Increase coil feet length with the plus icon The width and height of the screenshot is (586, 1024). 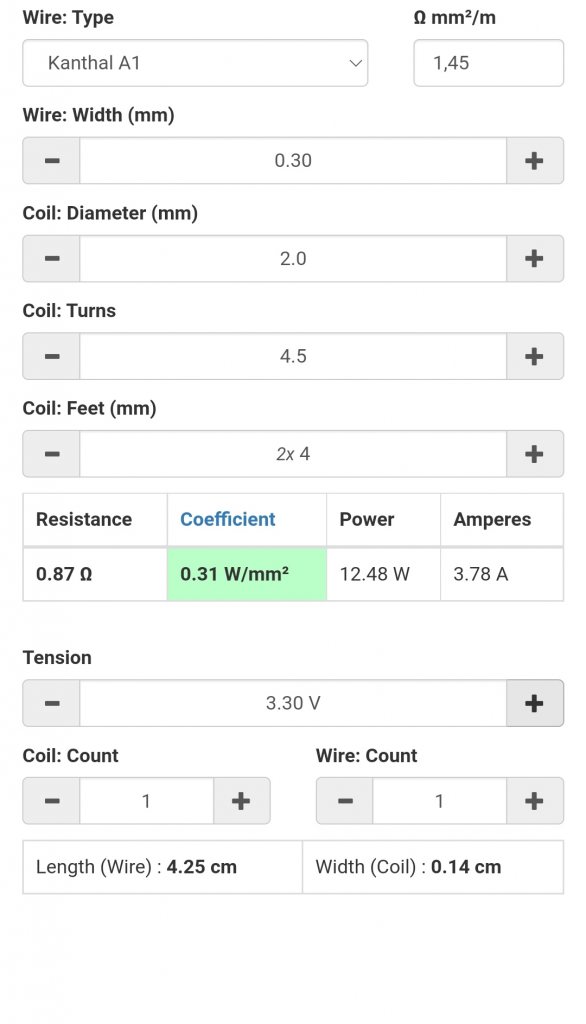tap(534, 454)
